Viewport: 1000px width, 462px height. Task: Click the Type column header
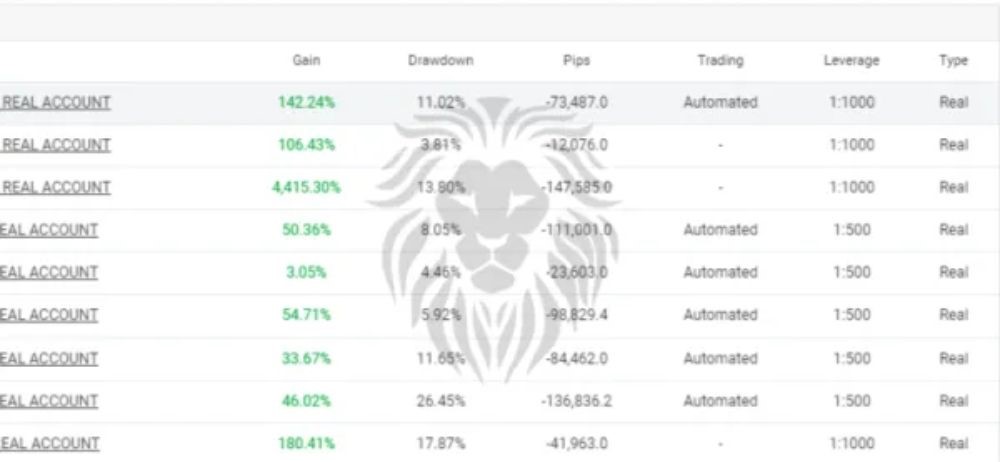click(953, 61)
